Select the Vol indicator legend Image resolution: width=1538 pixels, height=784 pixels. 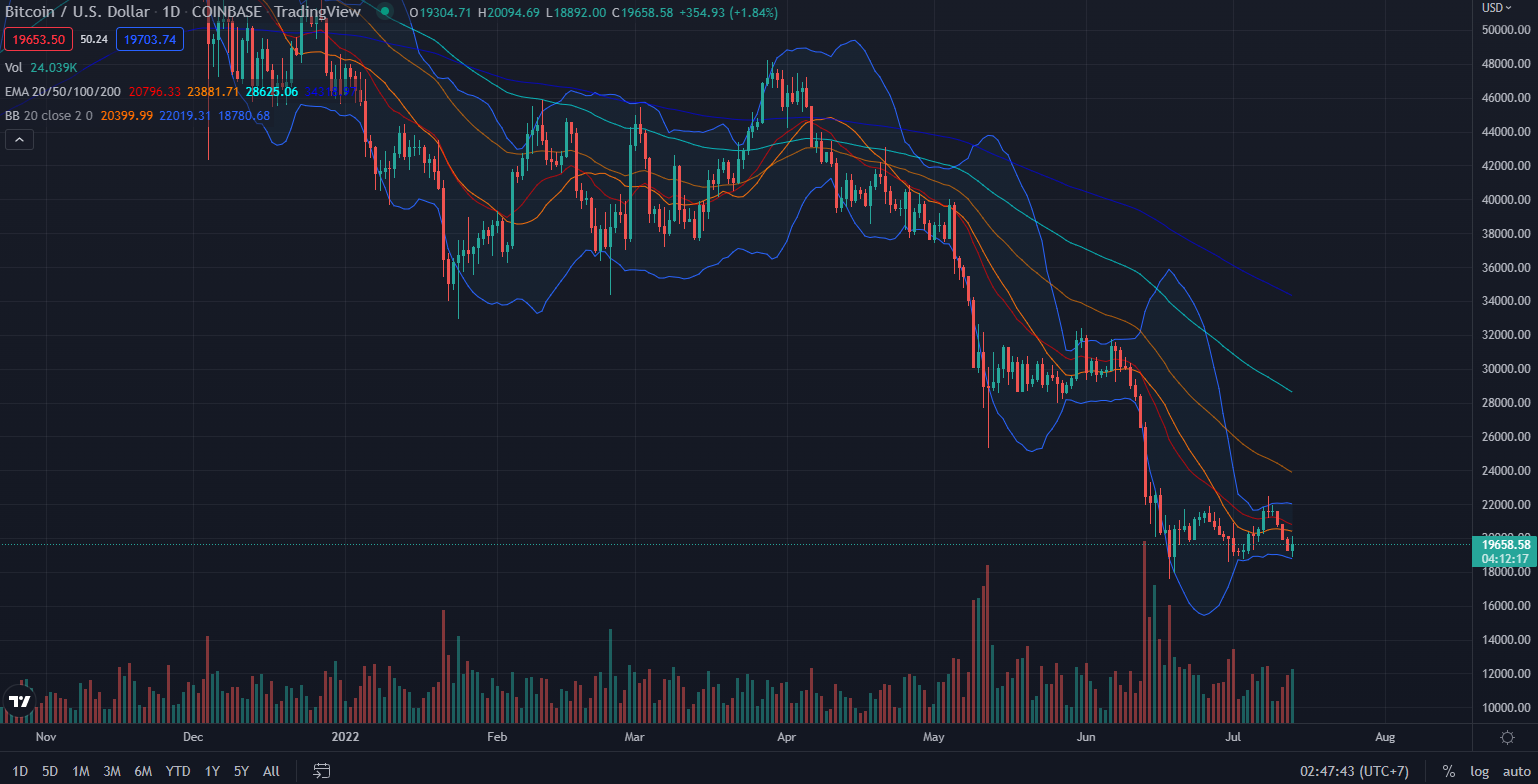(14, 68)
